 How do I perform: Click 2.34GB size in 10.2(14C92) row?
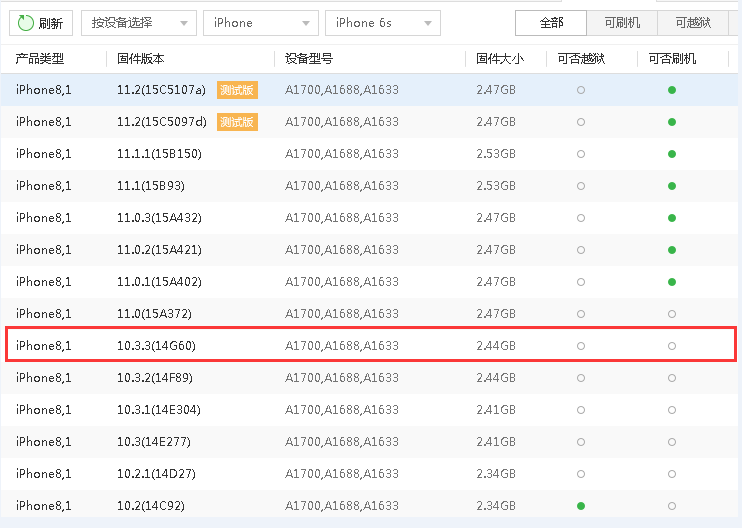coord(496,506)
